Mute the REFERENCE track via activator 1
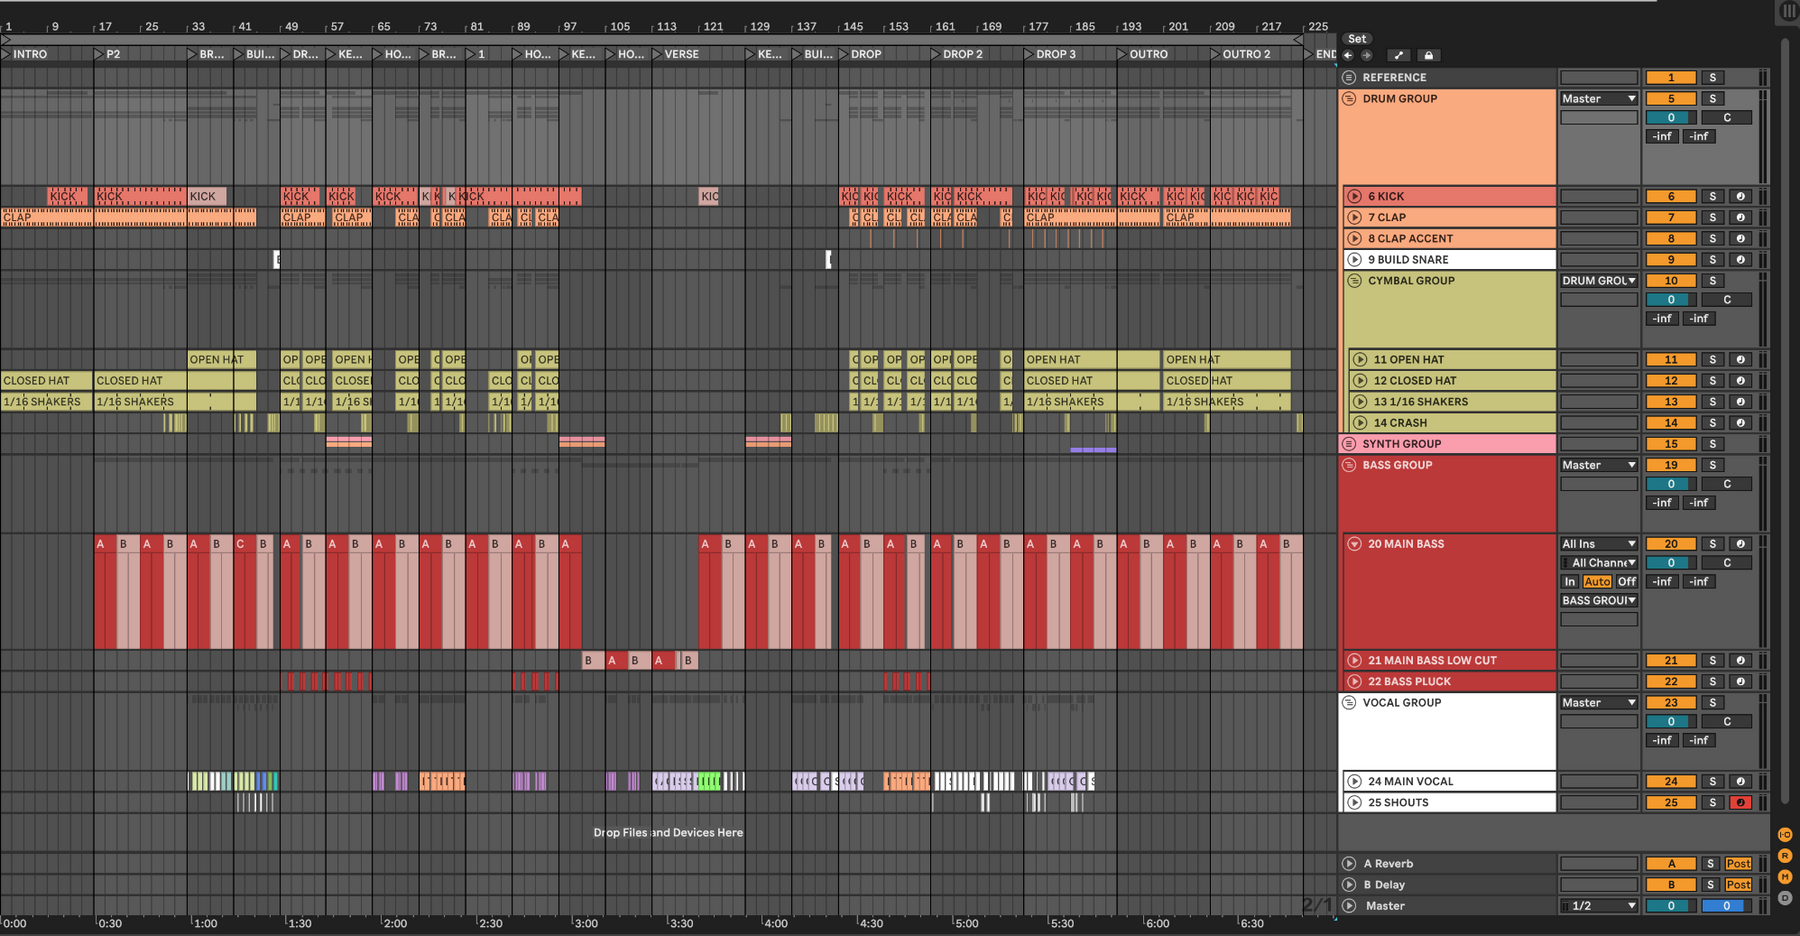This screenshot has width=1800, height=936. coord(1671,77)
